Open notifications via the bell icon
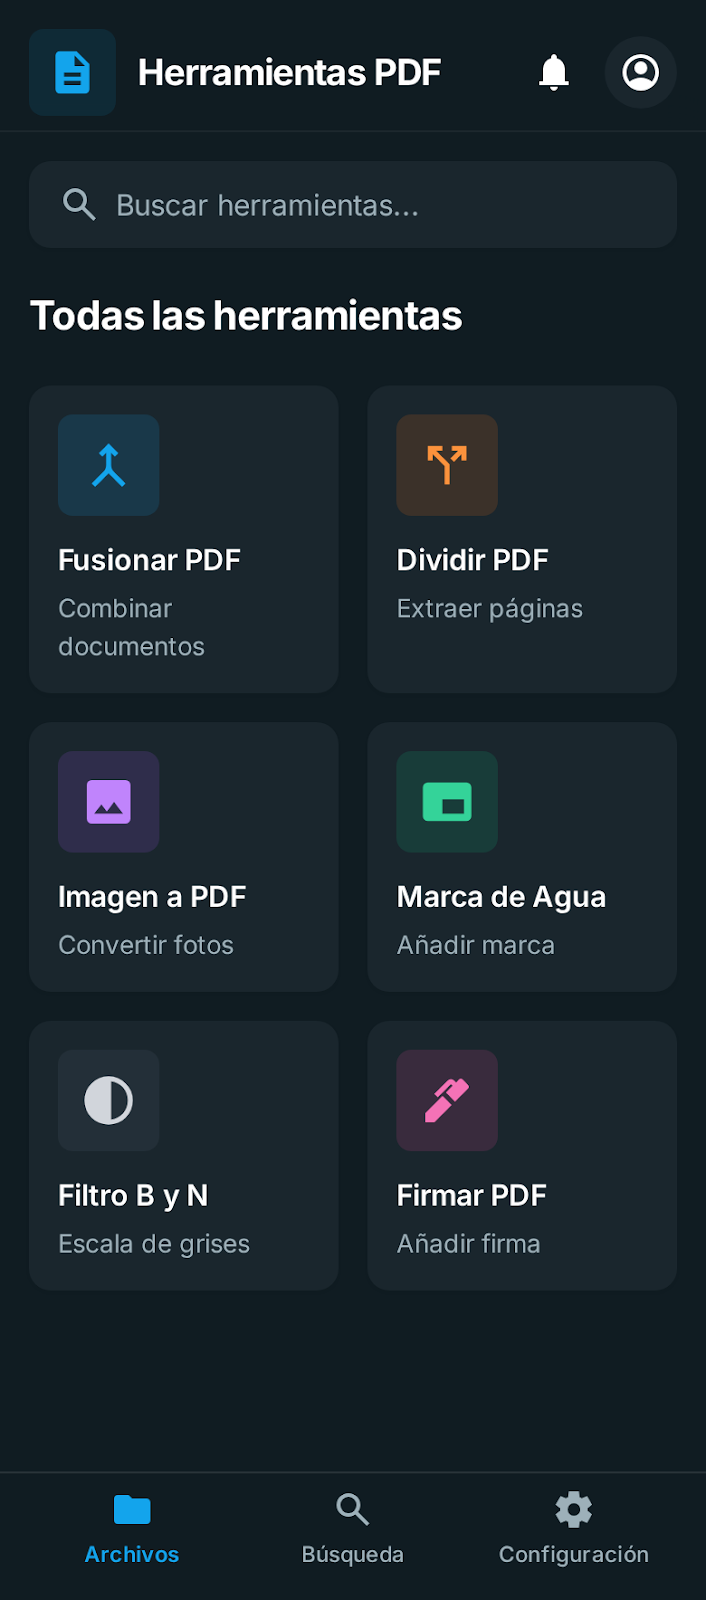 click(553, 72)
